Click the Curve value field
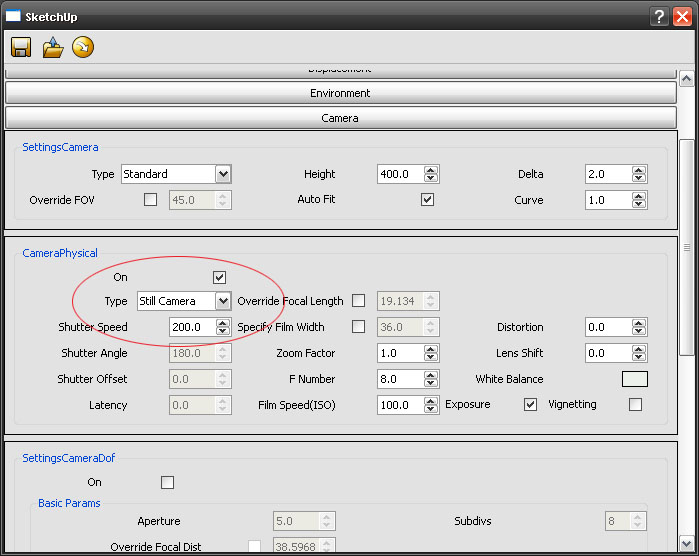Screen dimensions: 699x556 point(609,200)
